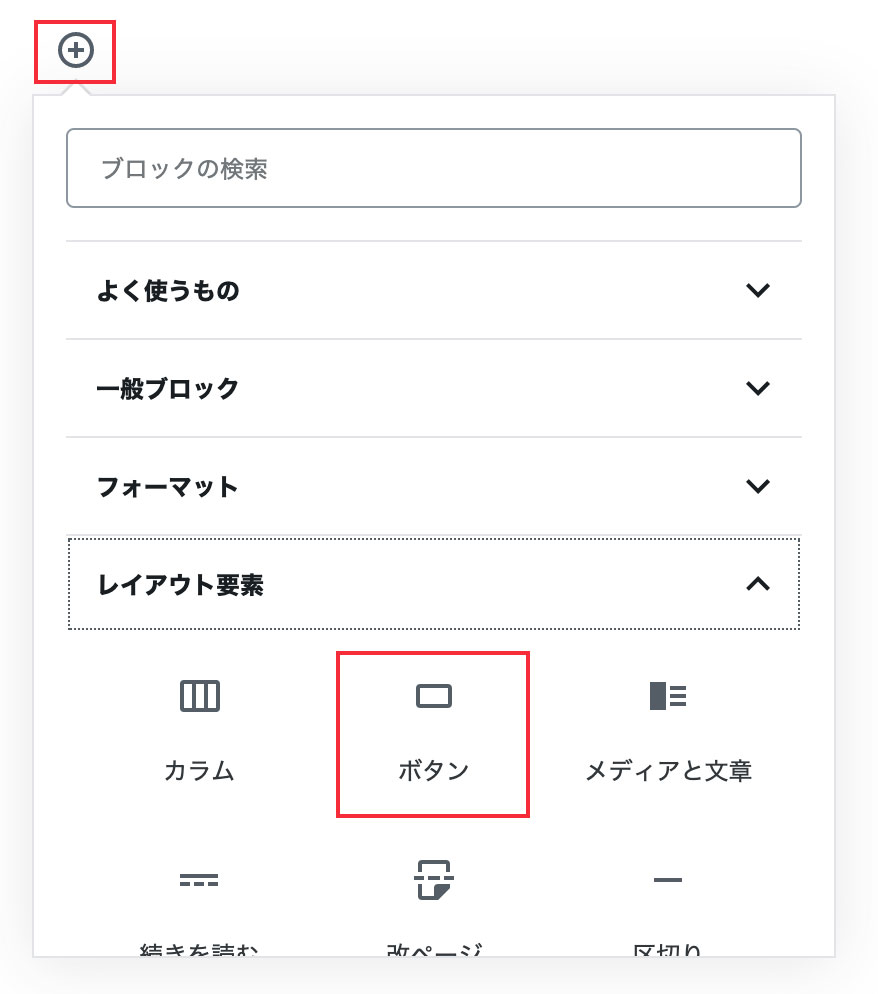
Task: Expand フォーマット section chevron
Action: (x=758, y=486)
